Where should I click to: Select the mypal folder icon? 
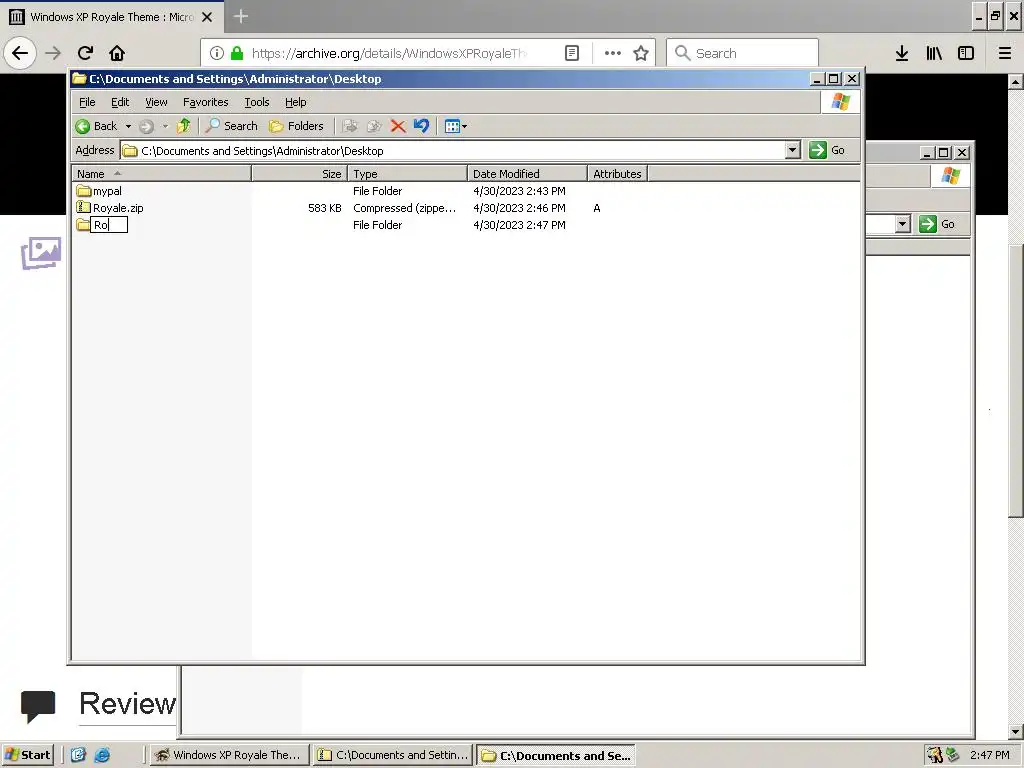point(84,191)
